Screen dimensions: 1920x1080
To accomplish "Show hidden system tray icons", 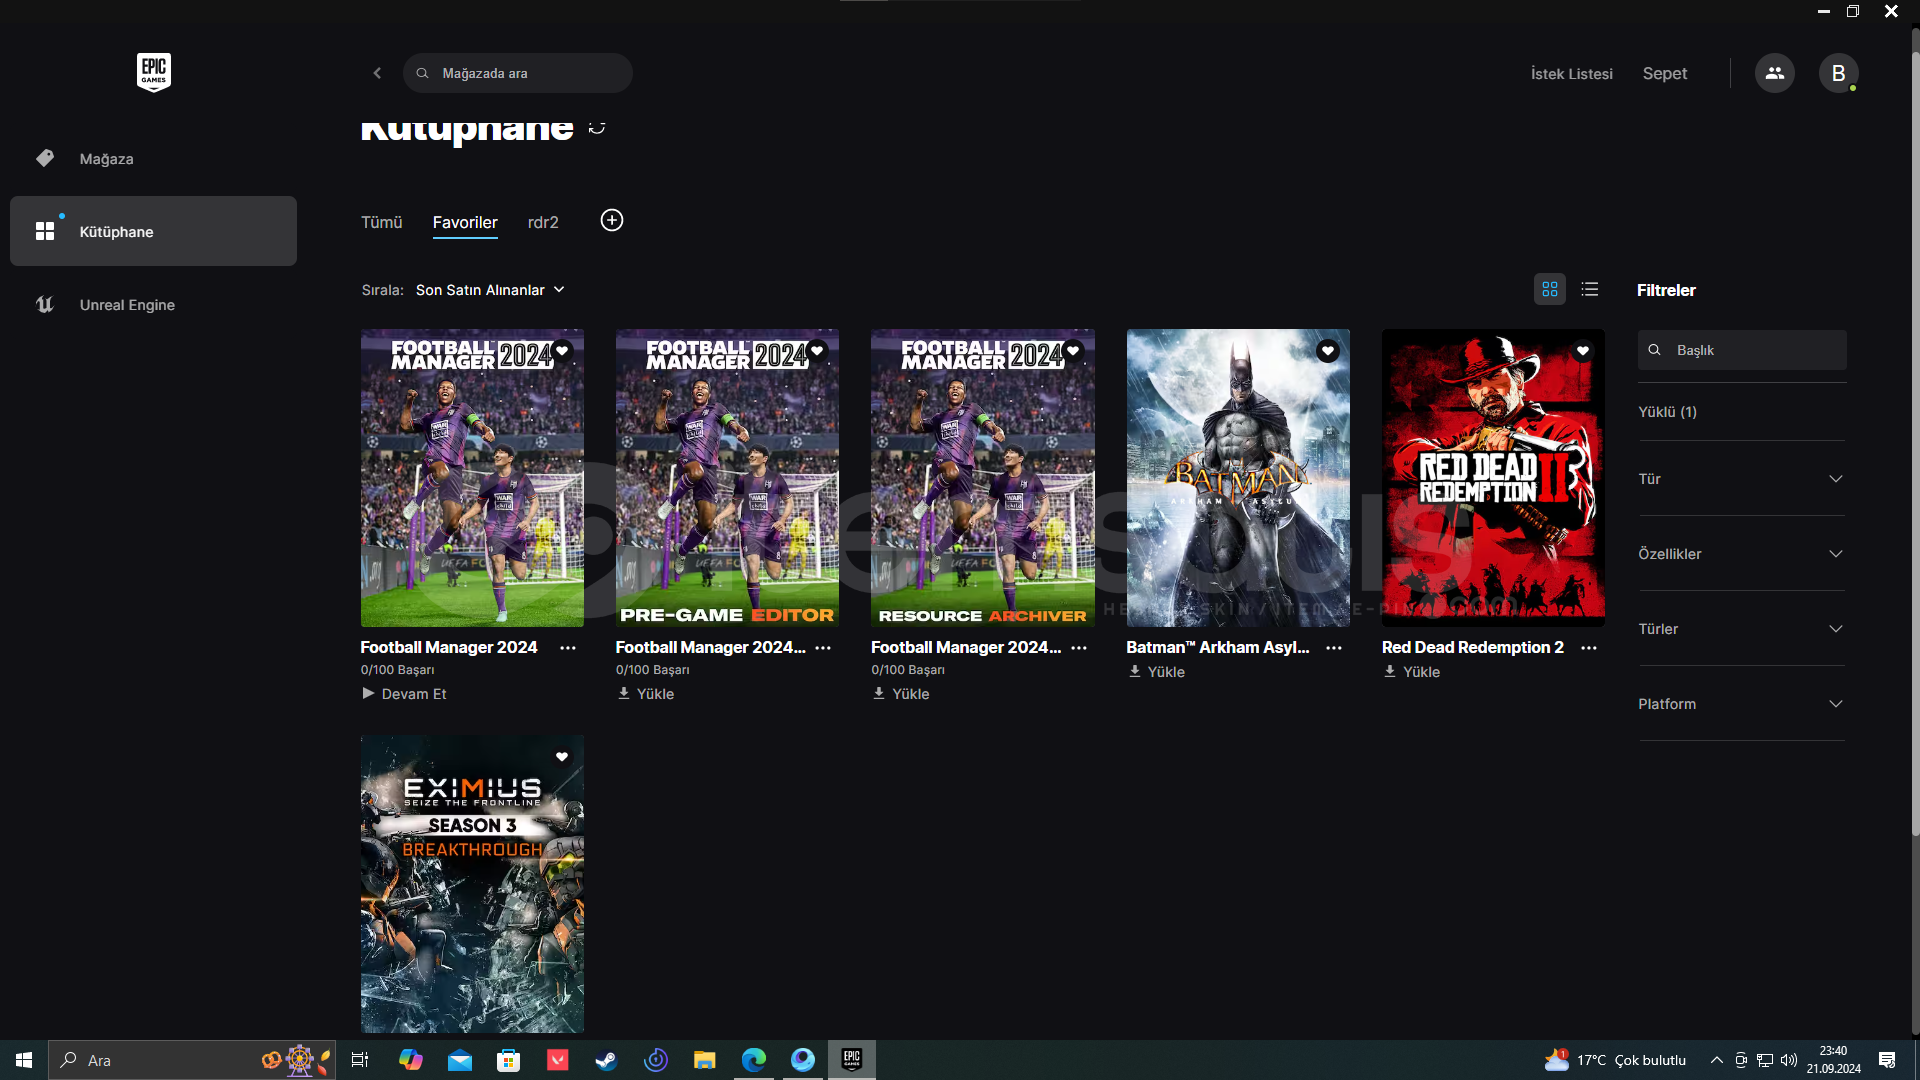I will point(1717,1060).
